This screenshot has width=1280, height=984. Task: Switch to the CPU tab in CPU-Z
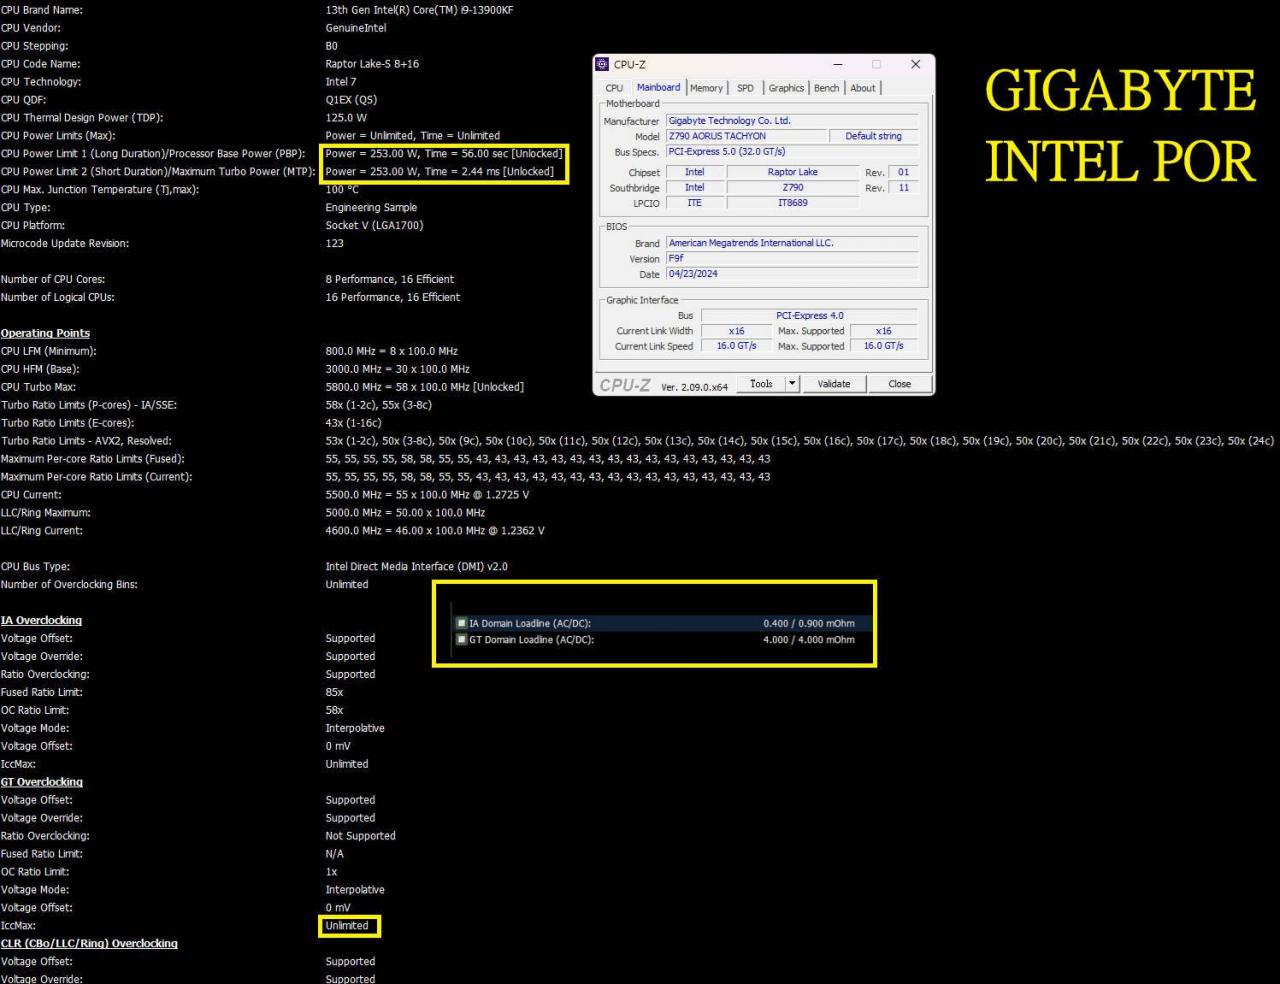point(614,88)
